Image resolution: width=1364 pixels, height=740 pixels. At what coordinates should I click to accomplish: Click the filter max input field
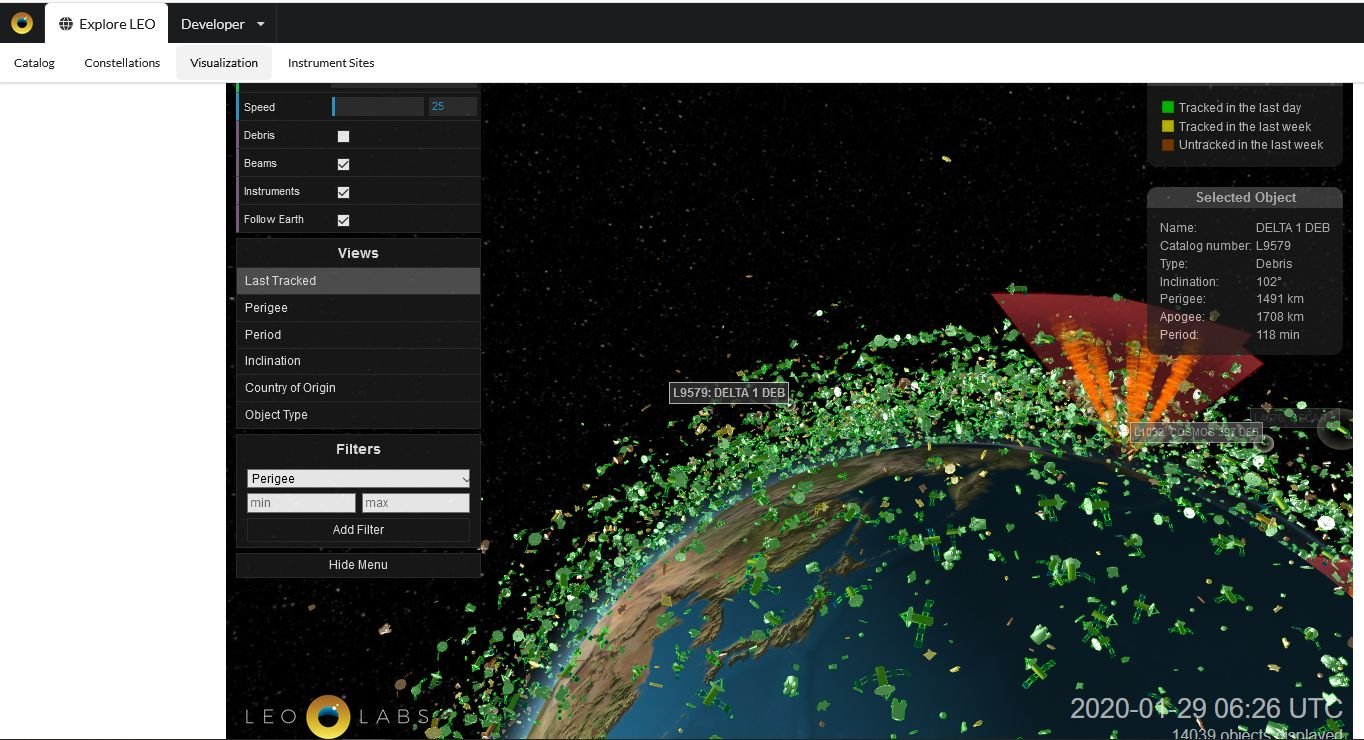(416, 503)
